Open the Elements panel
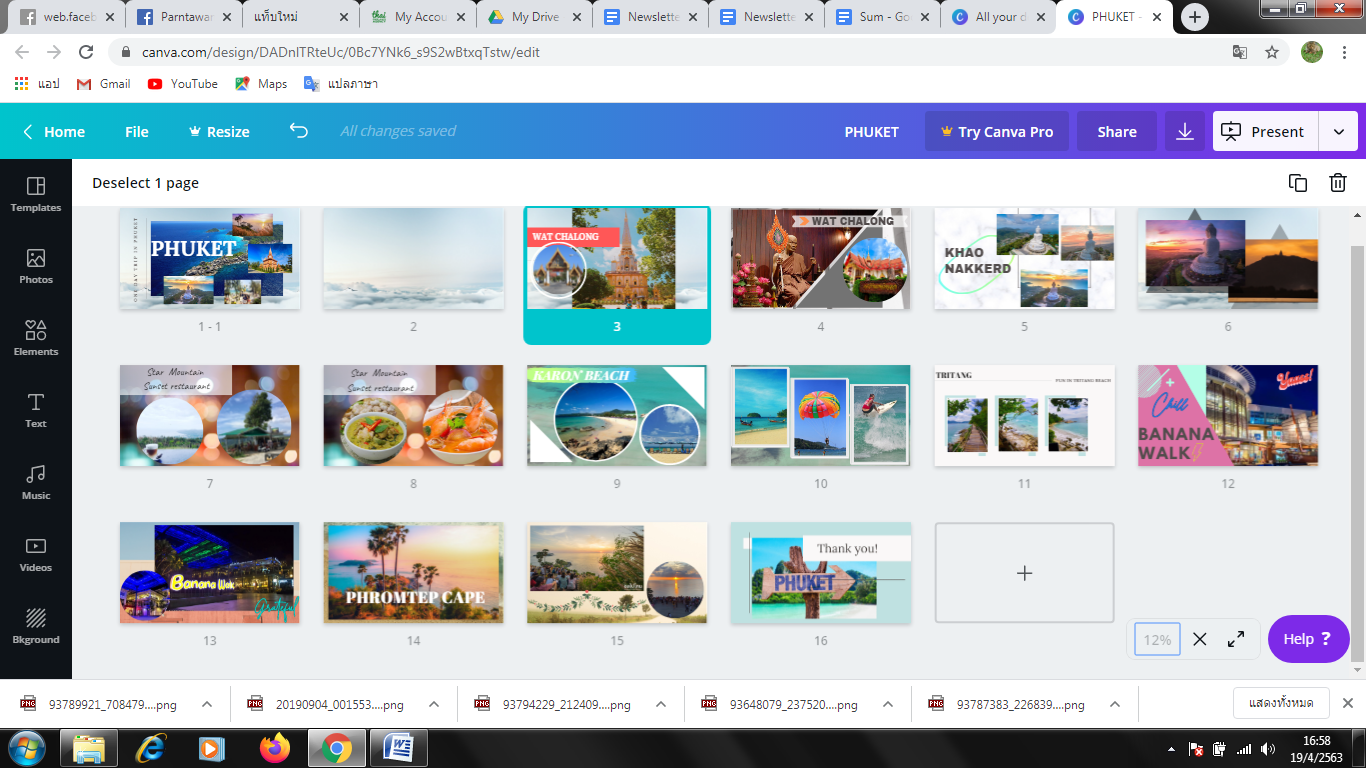The width and height of the screenshot is (1366, 768). (36, 339)
